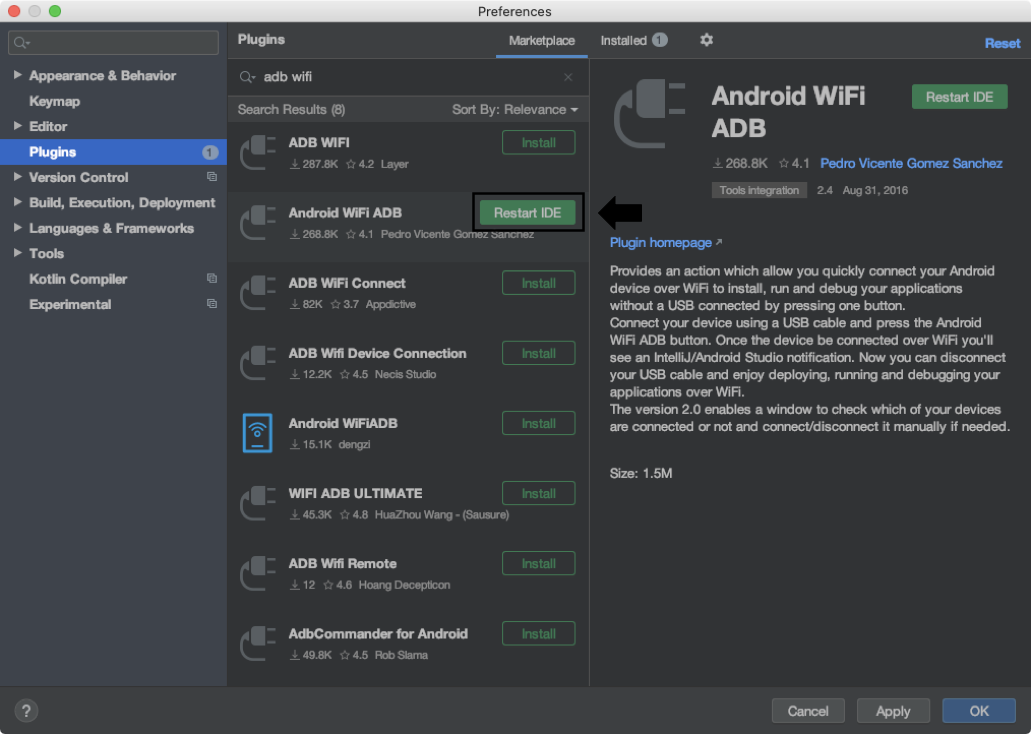Install the ADB WiFi Connect plugin

pyautogui.click(x=539, y=283)
